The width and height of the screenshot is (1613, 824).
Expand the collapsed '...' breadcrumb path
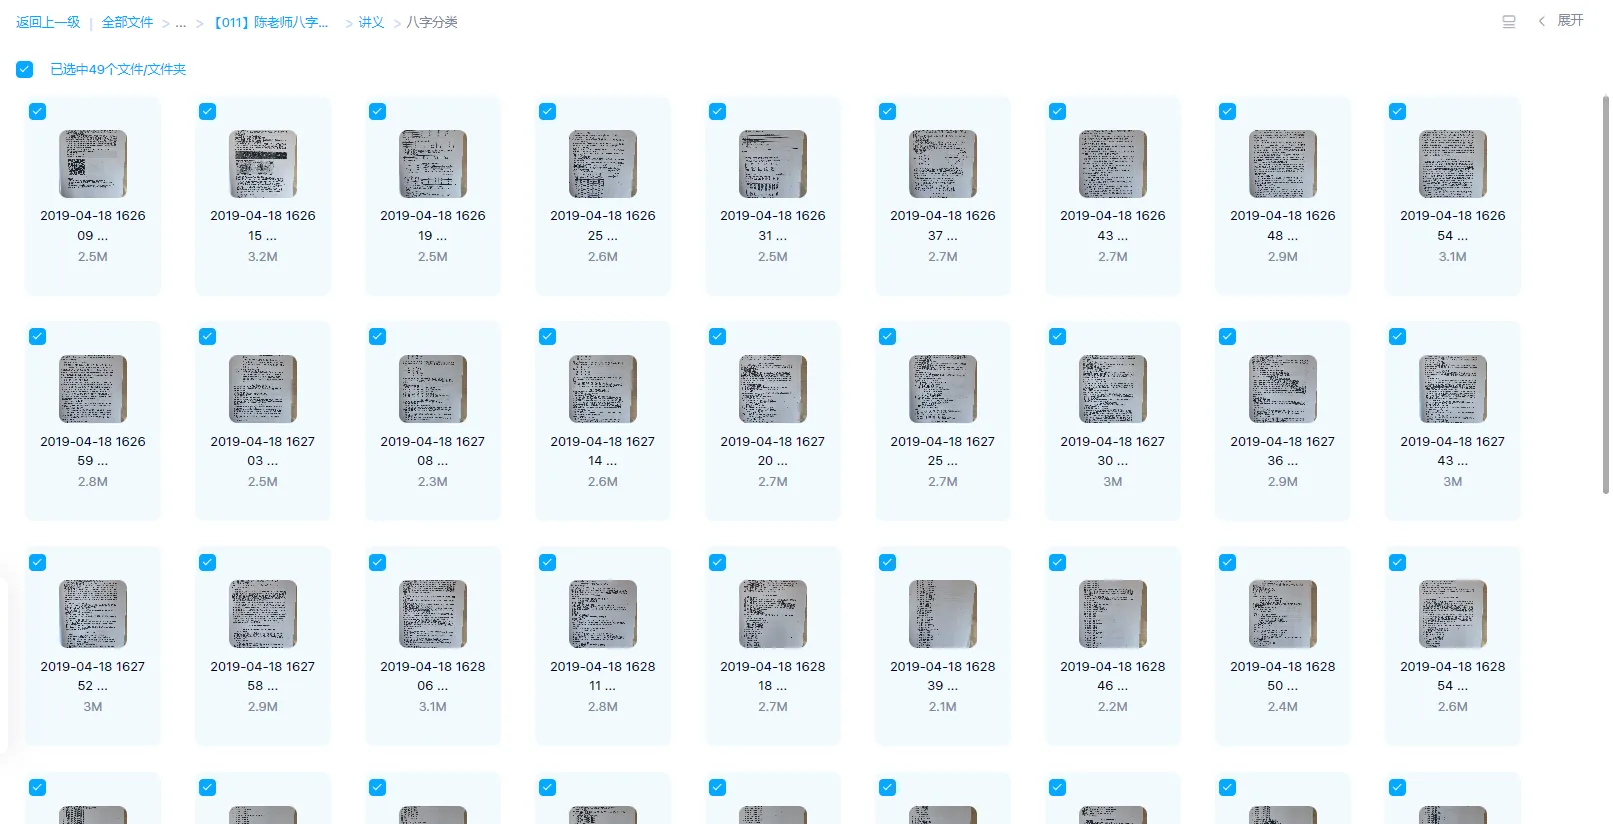(x=181, y=23)
